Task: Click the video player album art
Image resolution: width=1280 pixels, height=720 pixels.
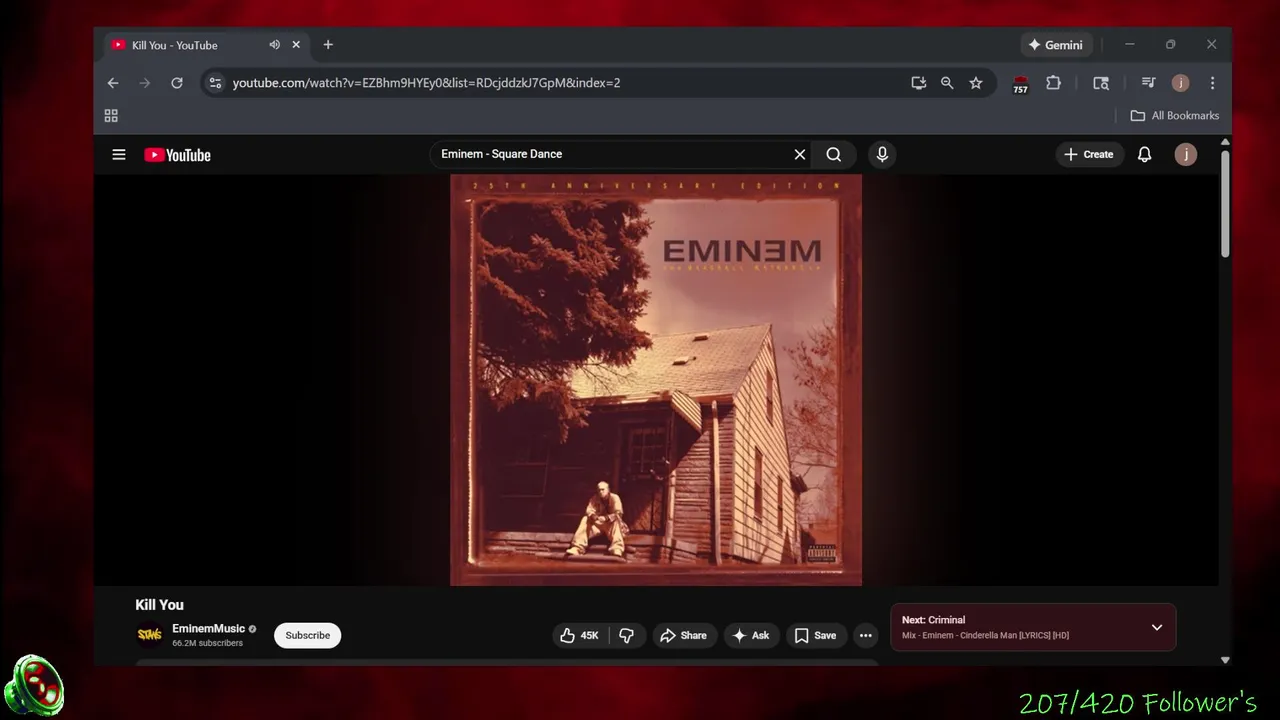Action: [656, 380]
